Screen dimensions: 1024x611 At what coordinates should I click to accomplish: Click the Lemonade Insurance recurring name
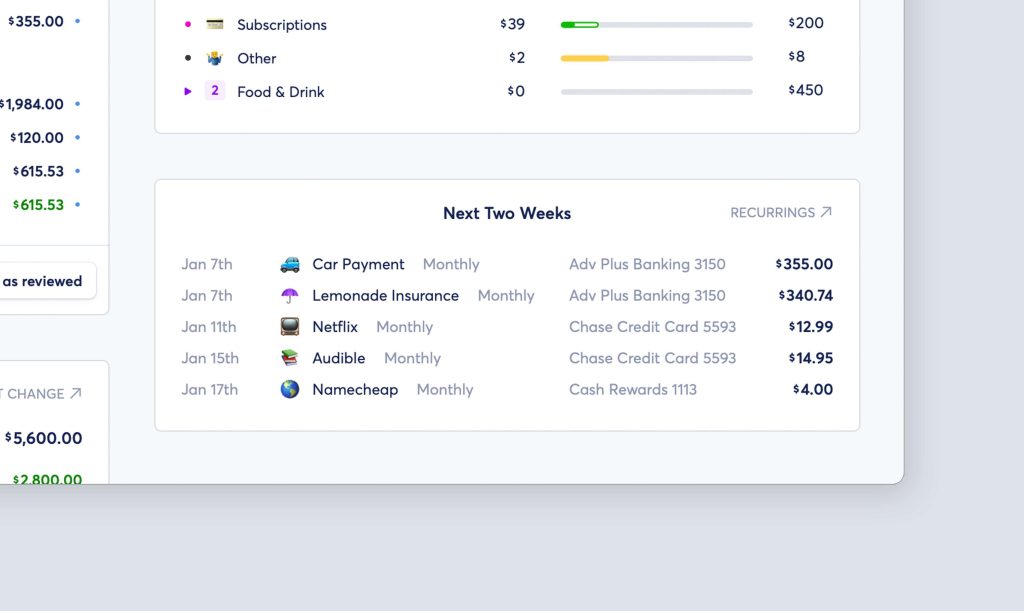point(385,296)
